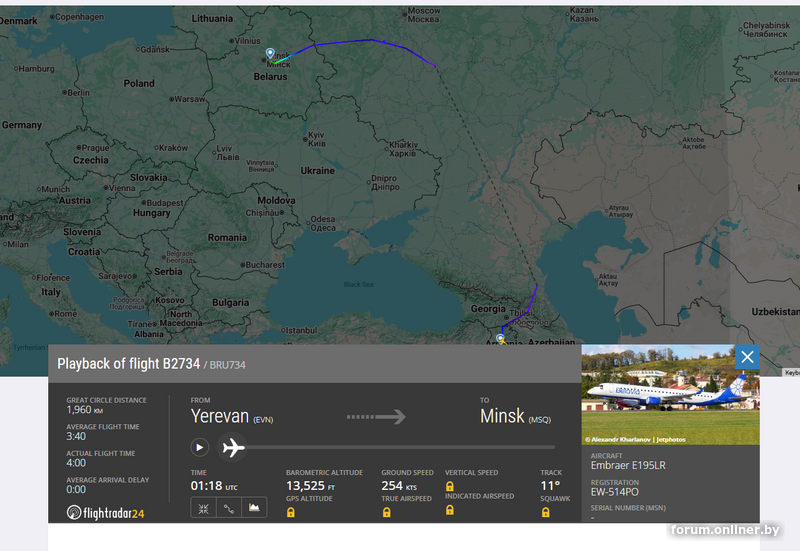Click the center-on-aircraft toolbar icon
This screenshot has width=800, height=551.
204,508
